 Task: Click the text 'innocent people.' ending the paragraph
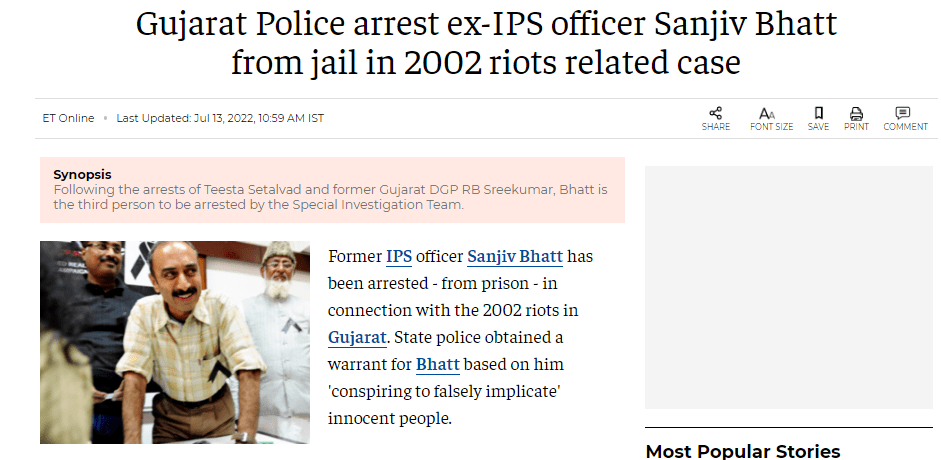tap(390, 418)
